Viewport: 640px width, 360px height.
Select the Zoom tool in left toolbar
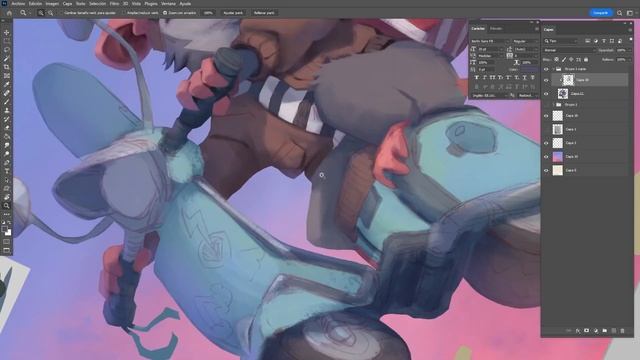pos(7,206)
